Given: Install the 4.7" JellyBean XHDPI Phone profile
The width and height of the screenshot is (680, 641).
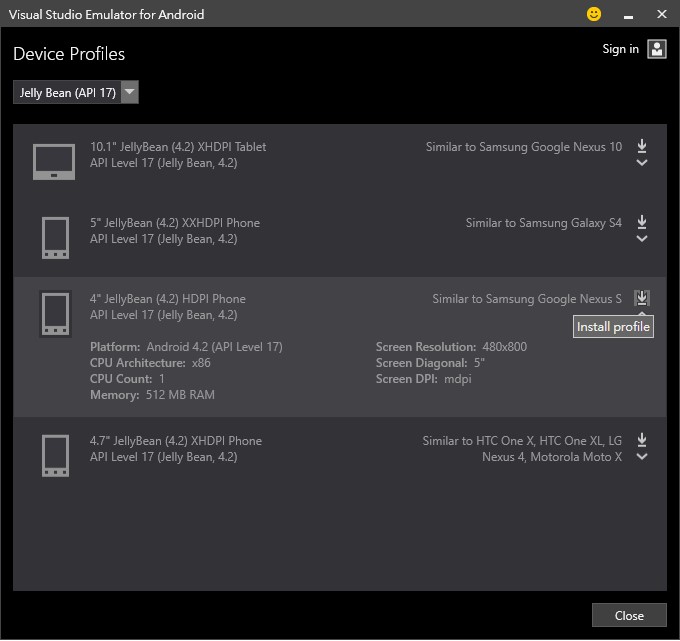Looking at the screenshot, I should click(642, 440).
